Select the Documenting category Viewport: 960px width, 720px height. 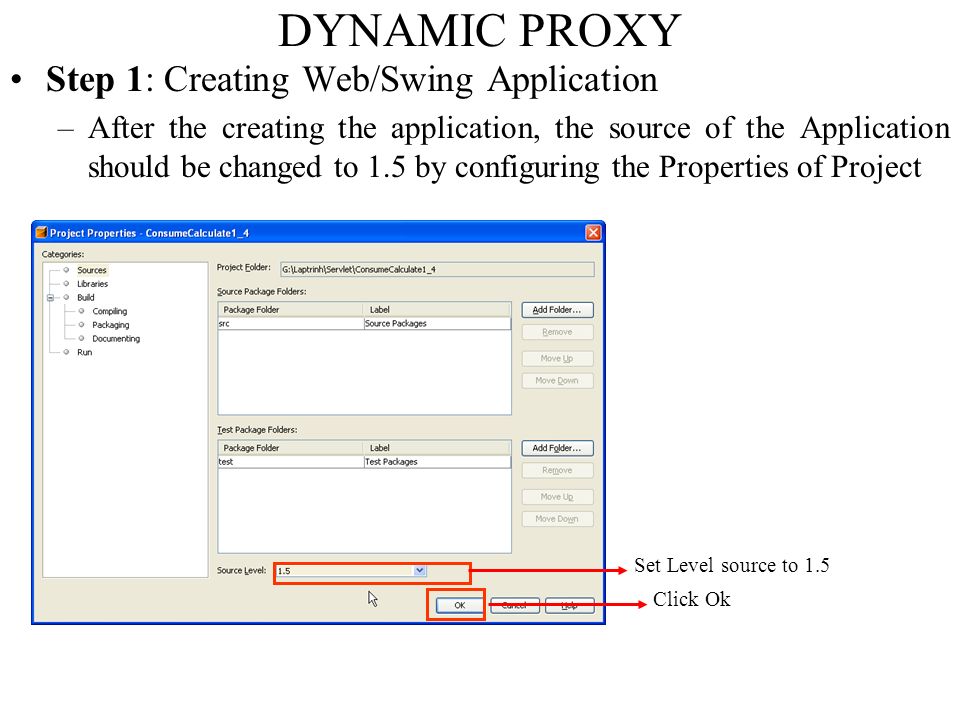coord(116,339)
